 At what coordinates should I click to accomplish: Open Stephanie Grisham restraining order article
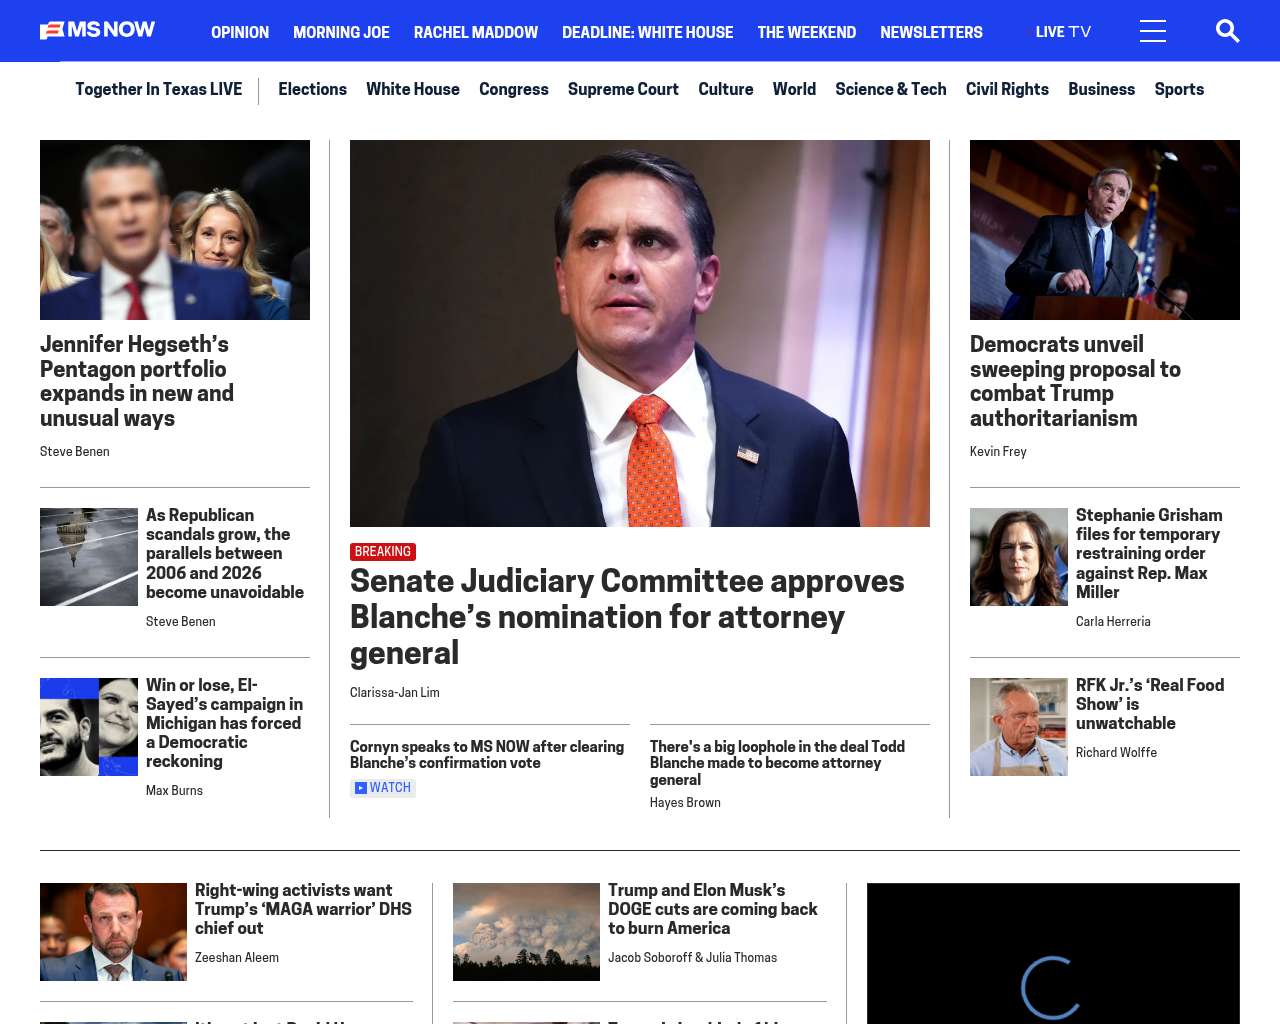(x=1149, y=553)
